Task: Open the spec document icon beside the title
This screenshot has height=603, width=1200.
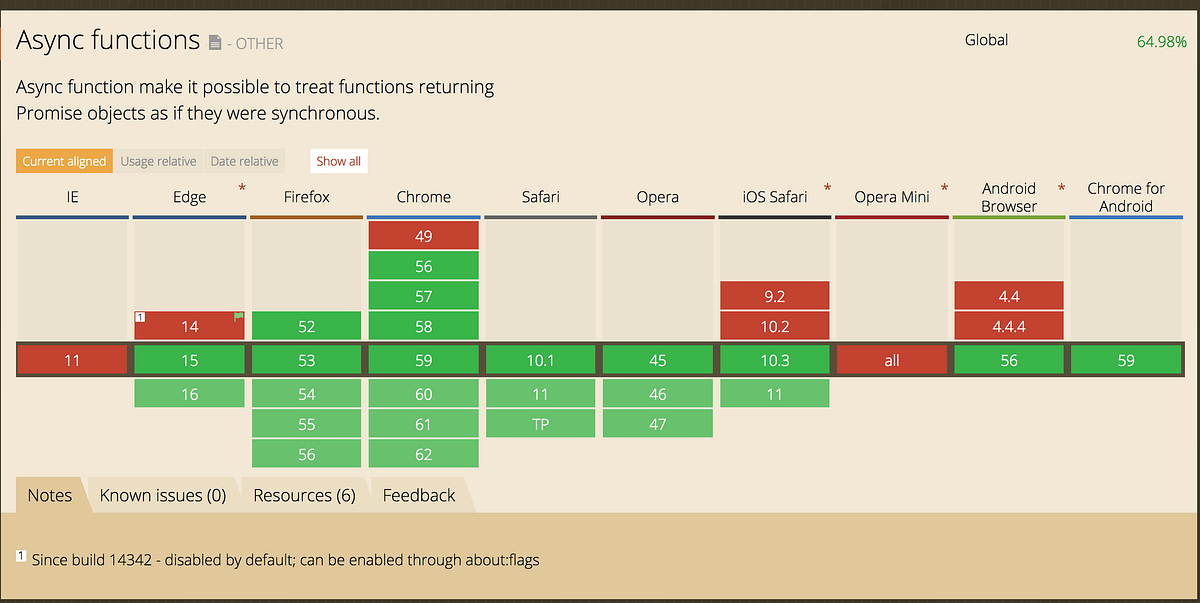Action: click(x=215, y=41)
